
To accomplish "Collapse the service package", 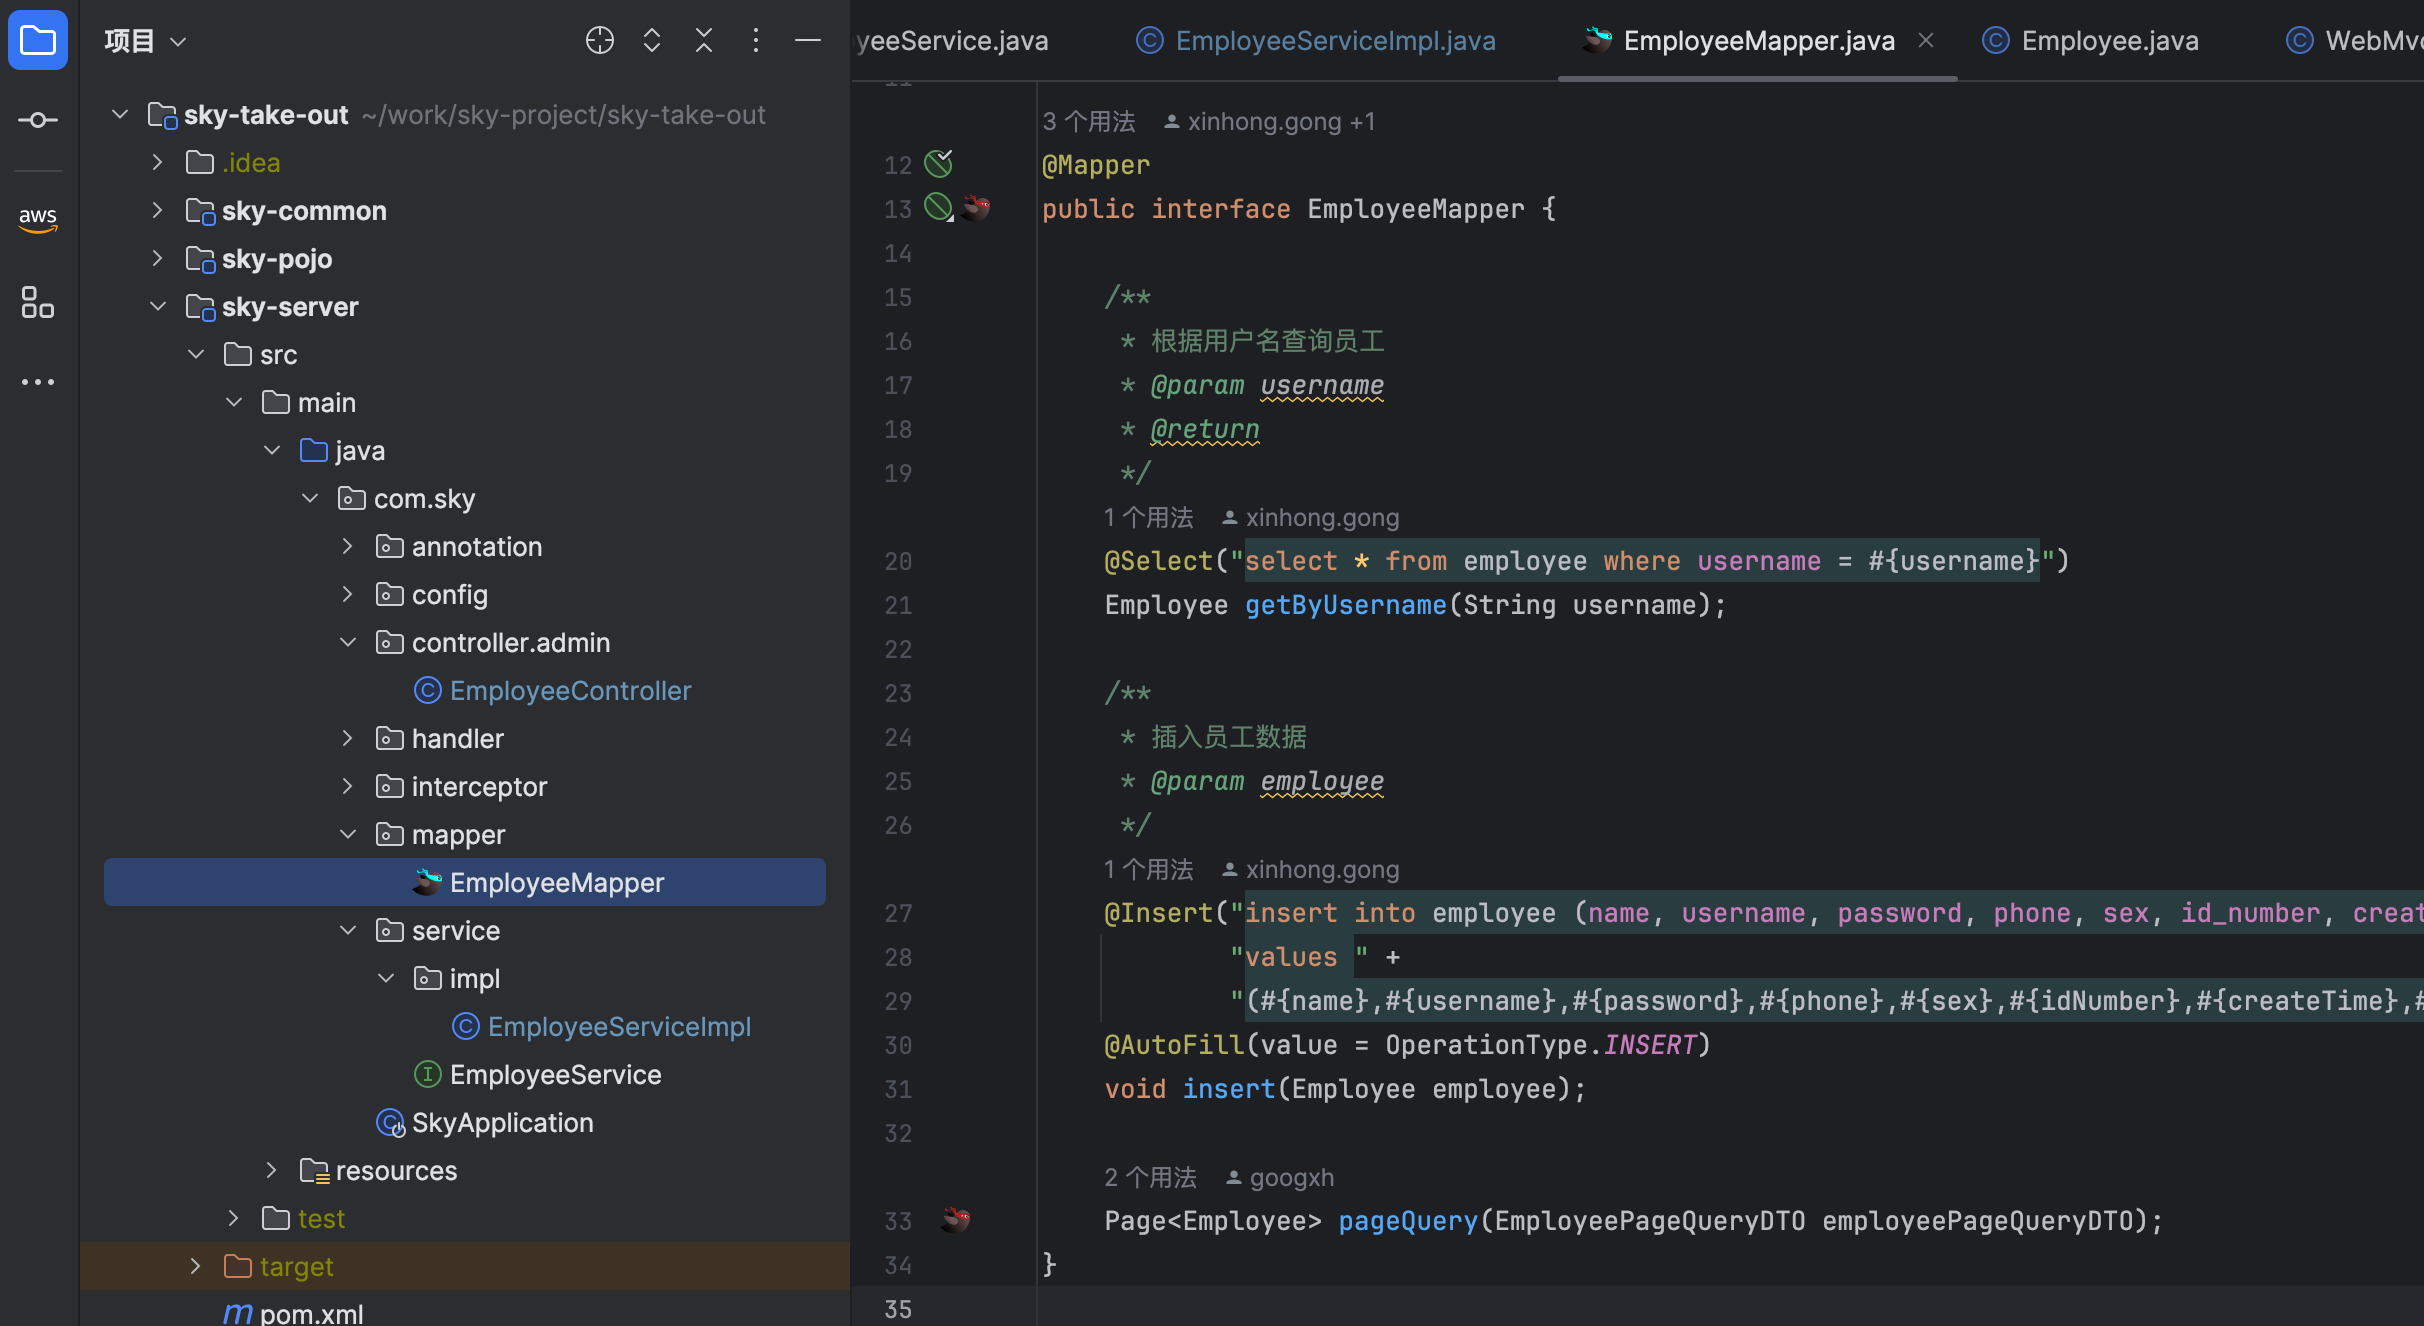I will coord(348,930).
